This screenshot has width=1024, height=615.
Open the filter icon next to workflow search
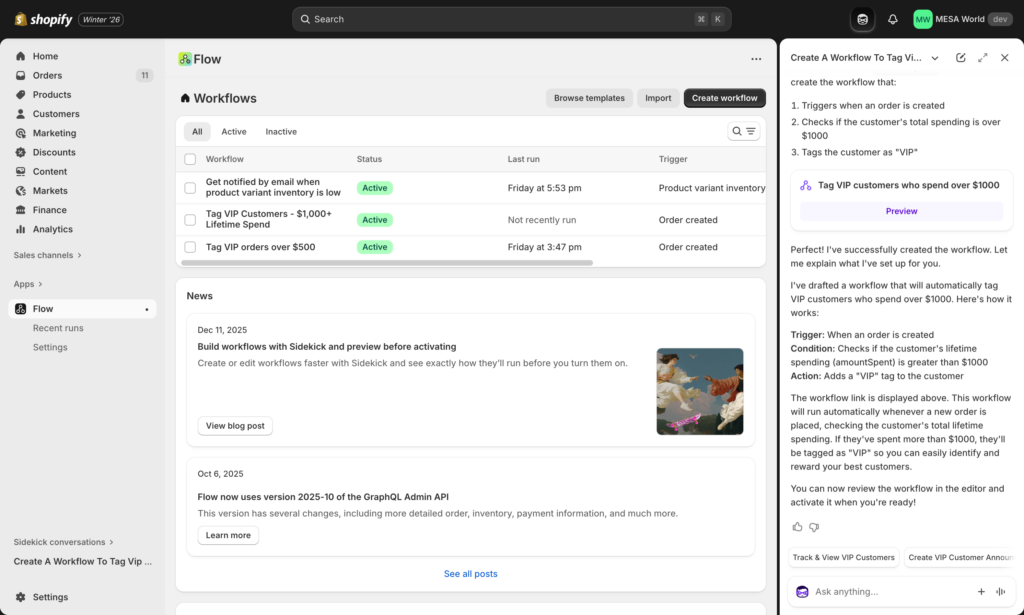point(749,131)
